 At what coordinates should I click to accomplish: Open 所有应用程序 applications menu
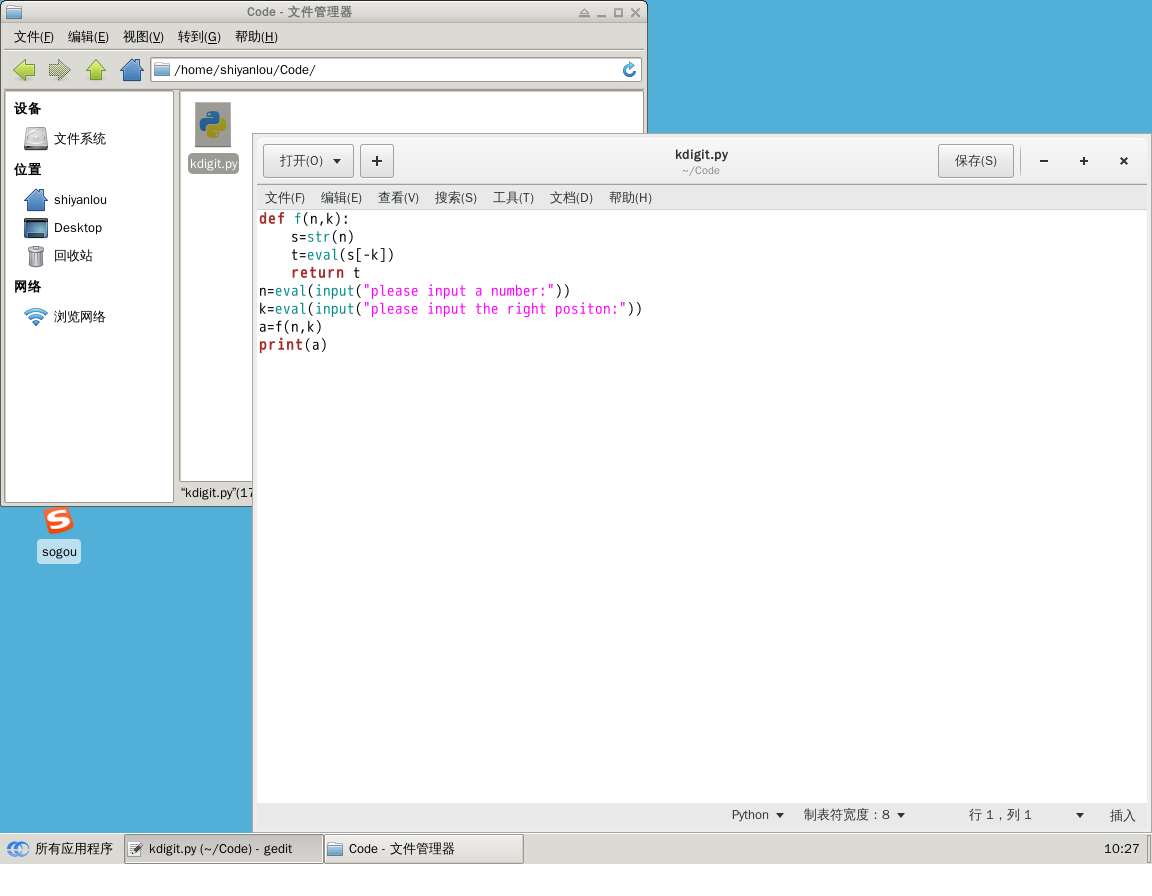60,848
